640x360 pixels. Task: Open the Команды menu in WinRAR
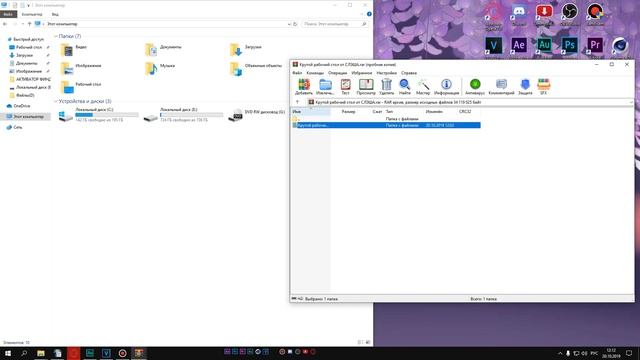point(315,73)
